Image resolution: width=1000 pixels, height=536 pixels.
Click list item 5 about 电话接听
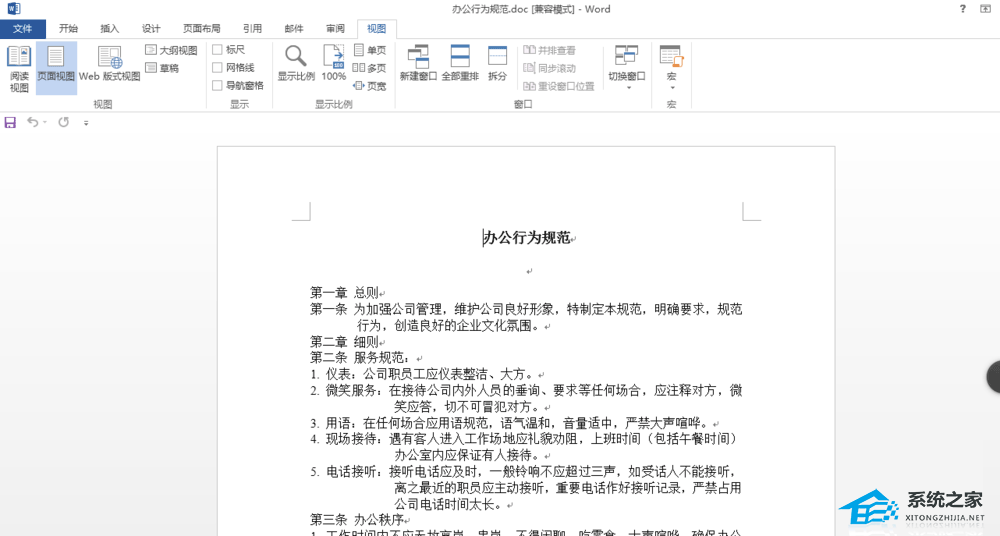526,488
